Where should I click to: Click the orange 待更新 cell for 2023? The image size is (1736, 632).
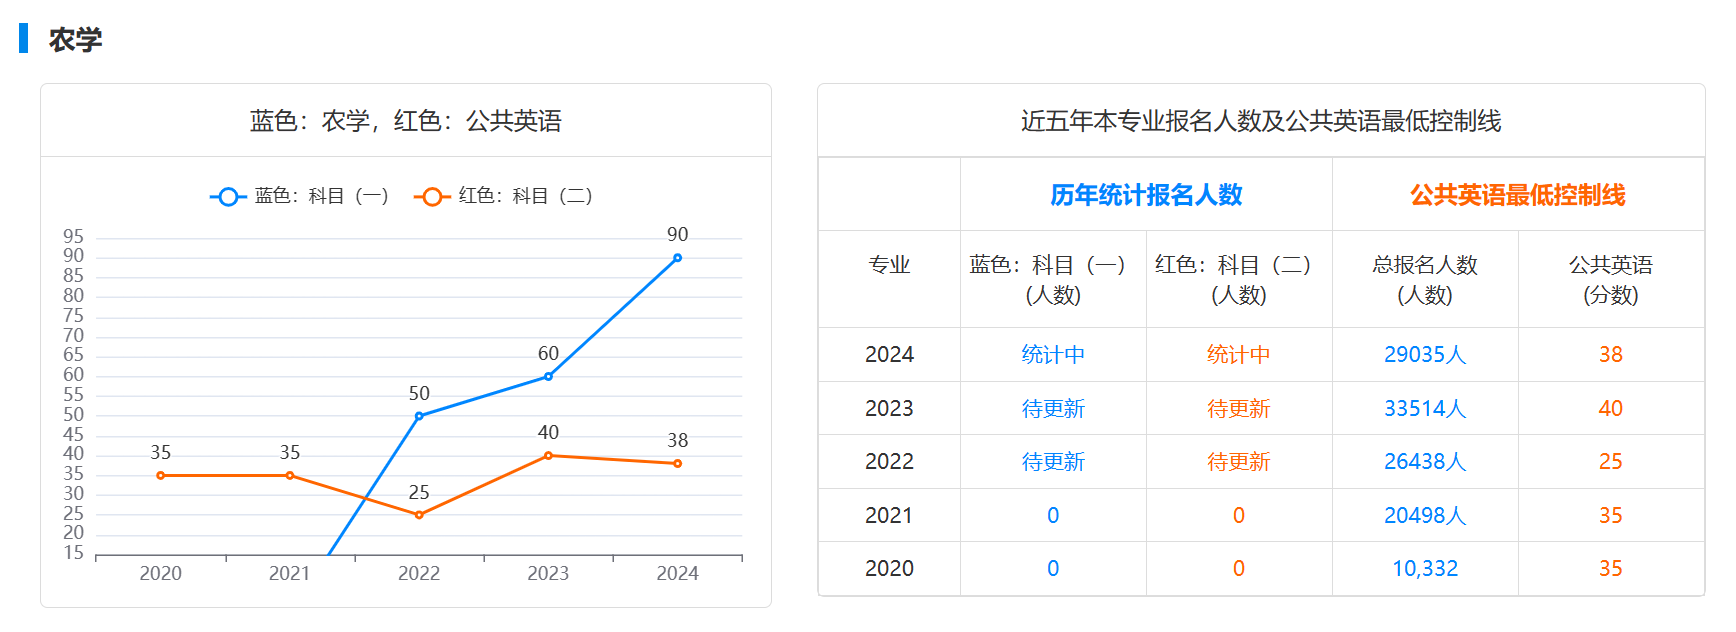[x=1238, y=409]
